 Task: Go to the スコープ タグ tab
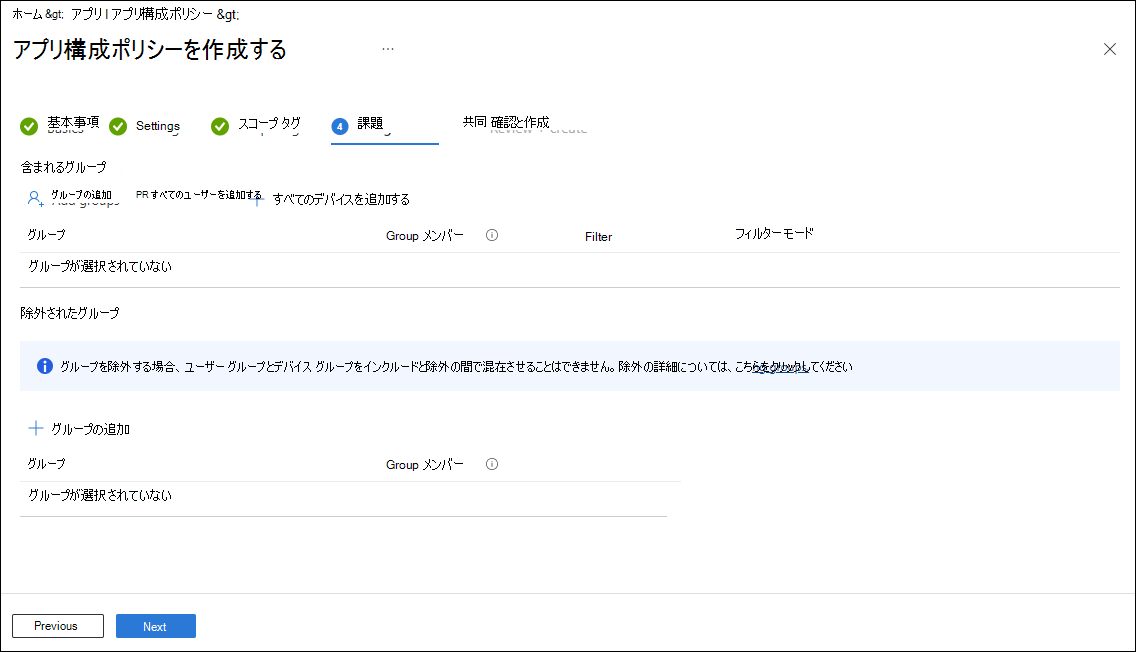(x=269, y=124)
